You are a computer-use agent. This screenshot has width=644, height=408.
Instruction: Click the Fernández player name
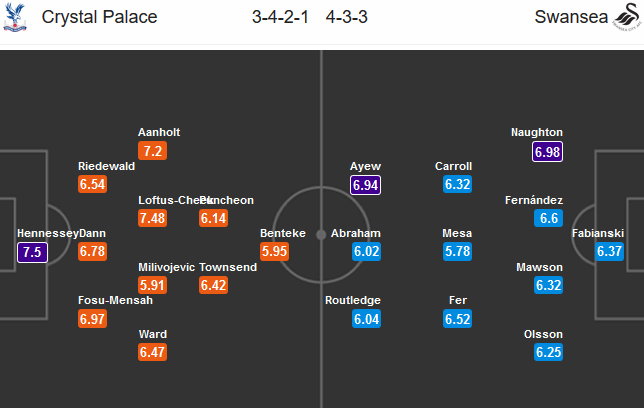[534, 200]
